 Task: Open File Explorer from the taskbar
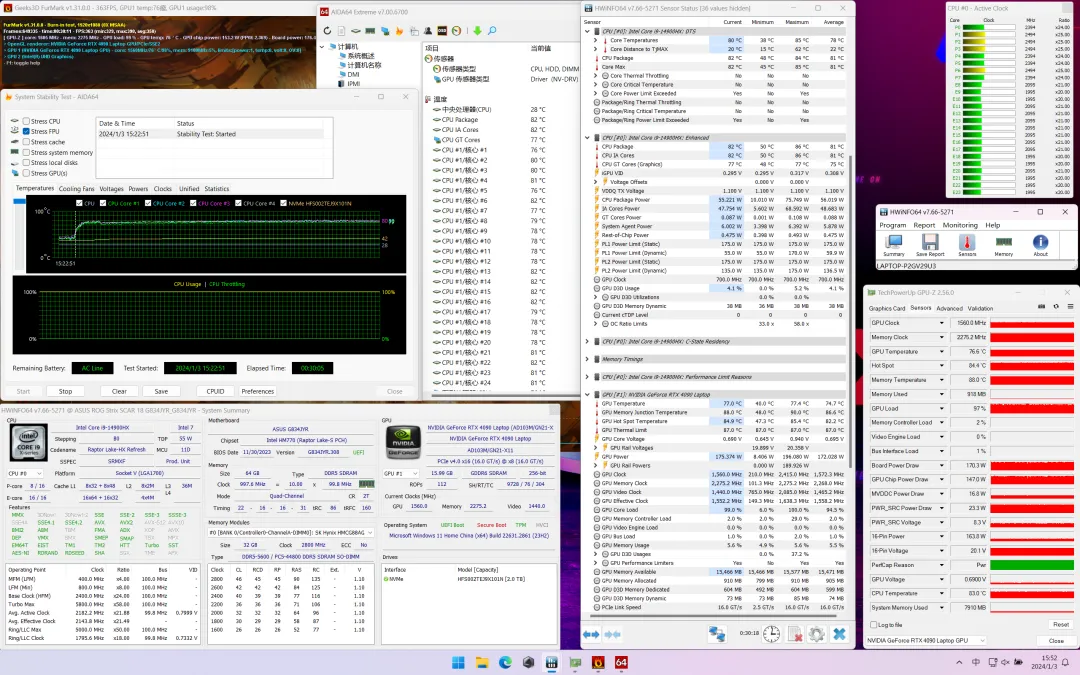click(x=482, y=663)
